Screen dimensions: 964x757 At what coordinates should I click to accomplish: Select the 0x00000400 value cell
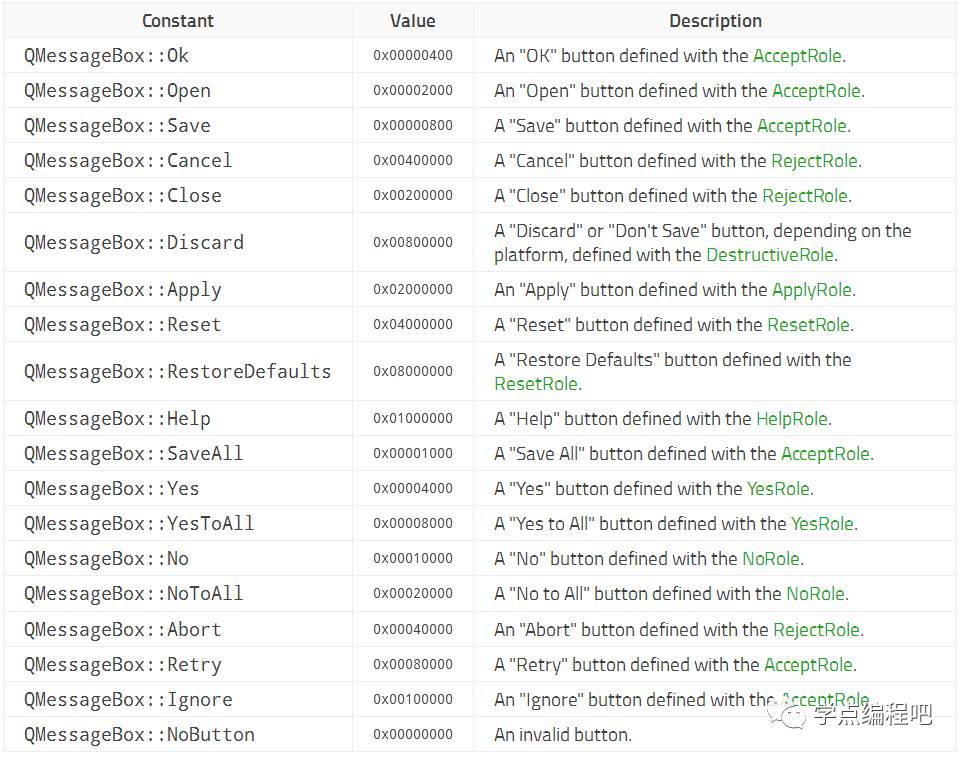(413, 55)
